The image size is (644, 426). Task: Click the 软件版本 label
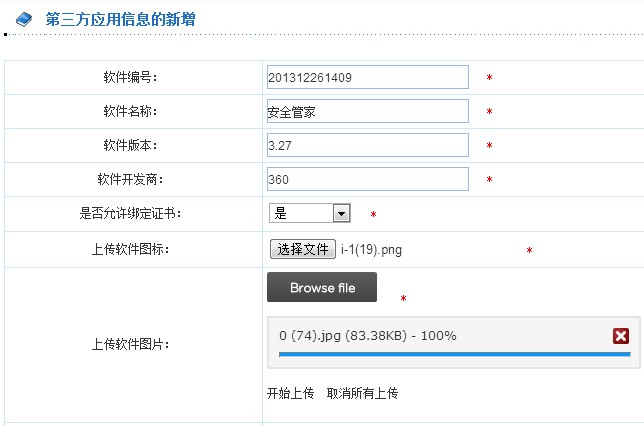coord(130,145)
